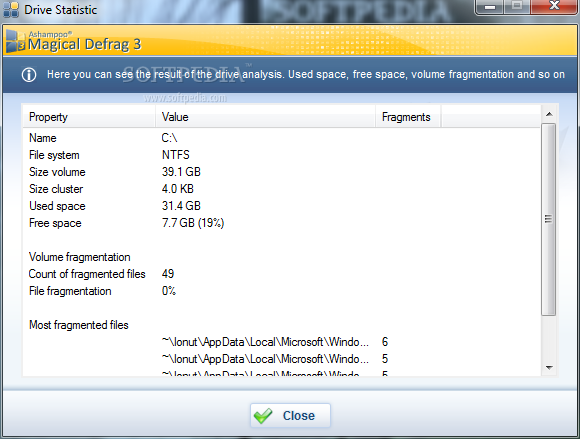Sort by the Value column header
This screenshot has width=580, height=439.
[x=265, y=117]
